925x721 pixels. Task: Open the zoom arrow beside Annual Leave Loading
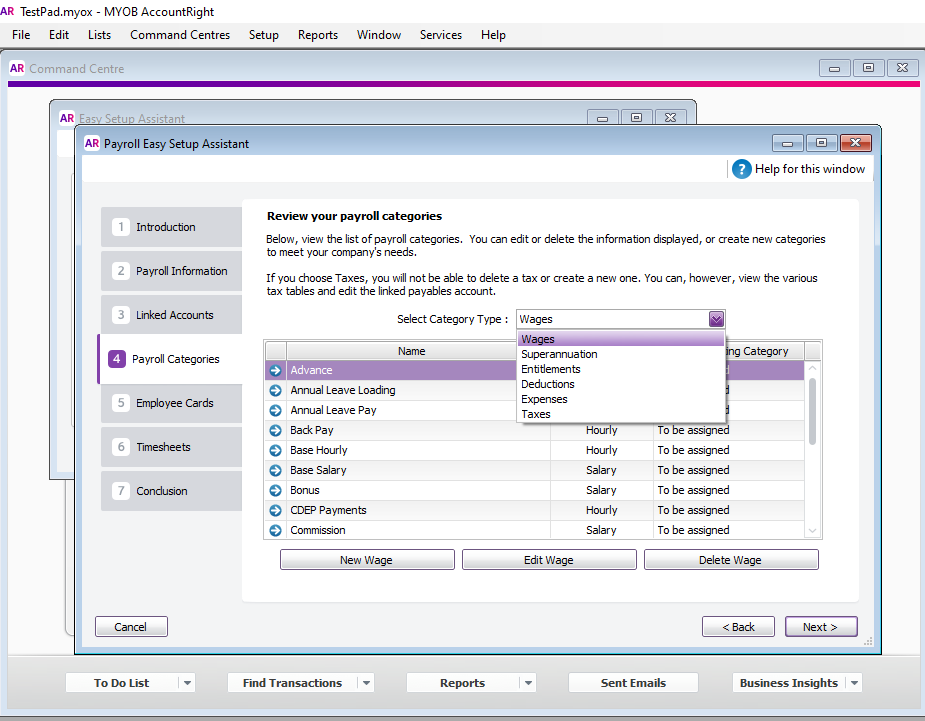[275, 391]
